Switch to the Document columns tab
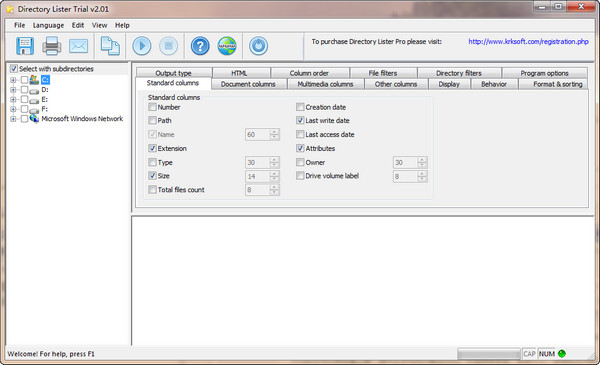This screenshot has width=600, height=365. (248, 84)
